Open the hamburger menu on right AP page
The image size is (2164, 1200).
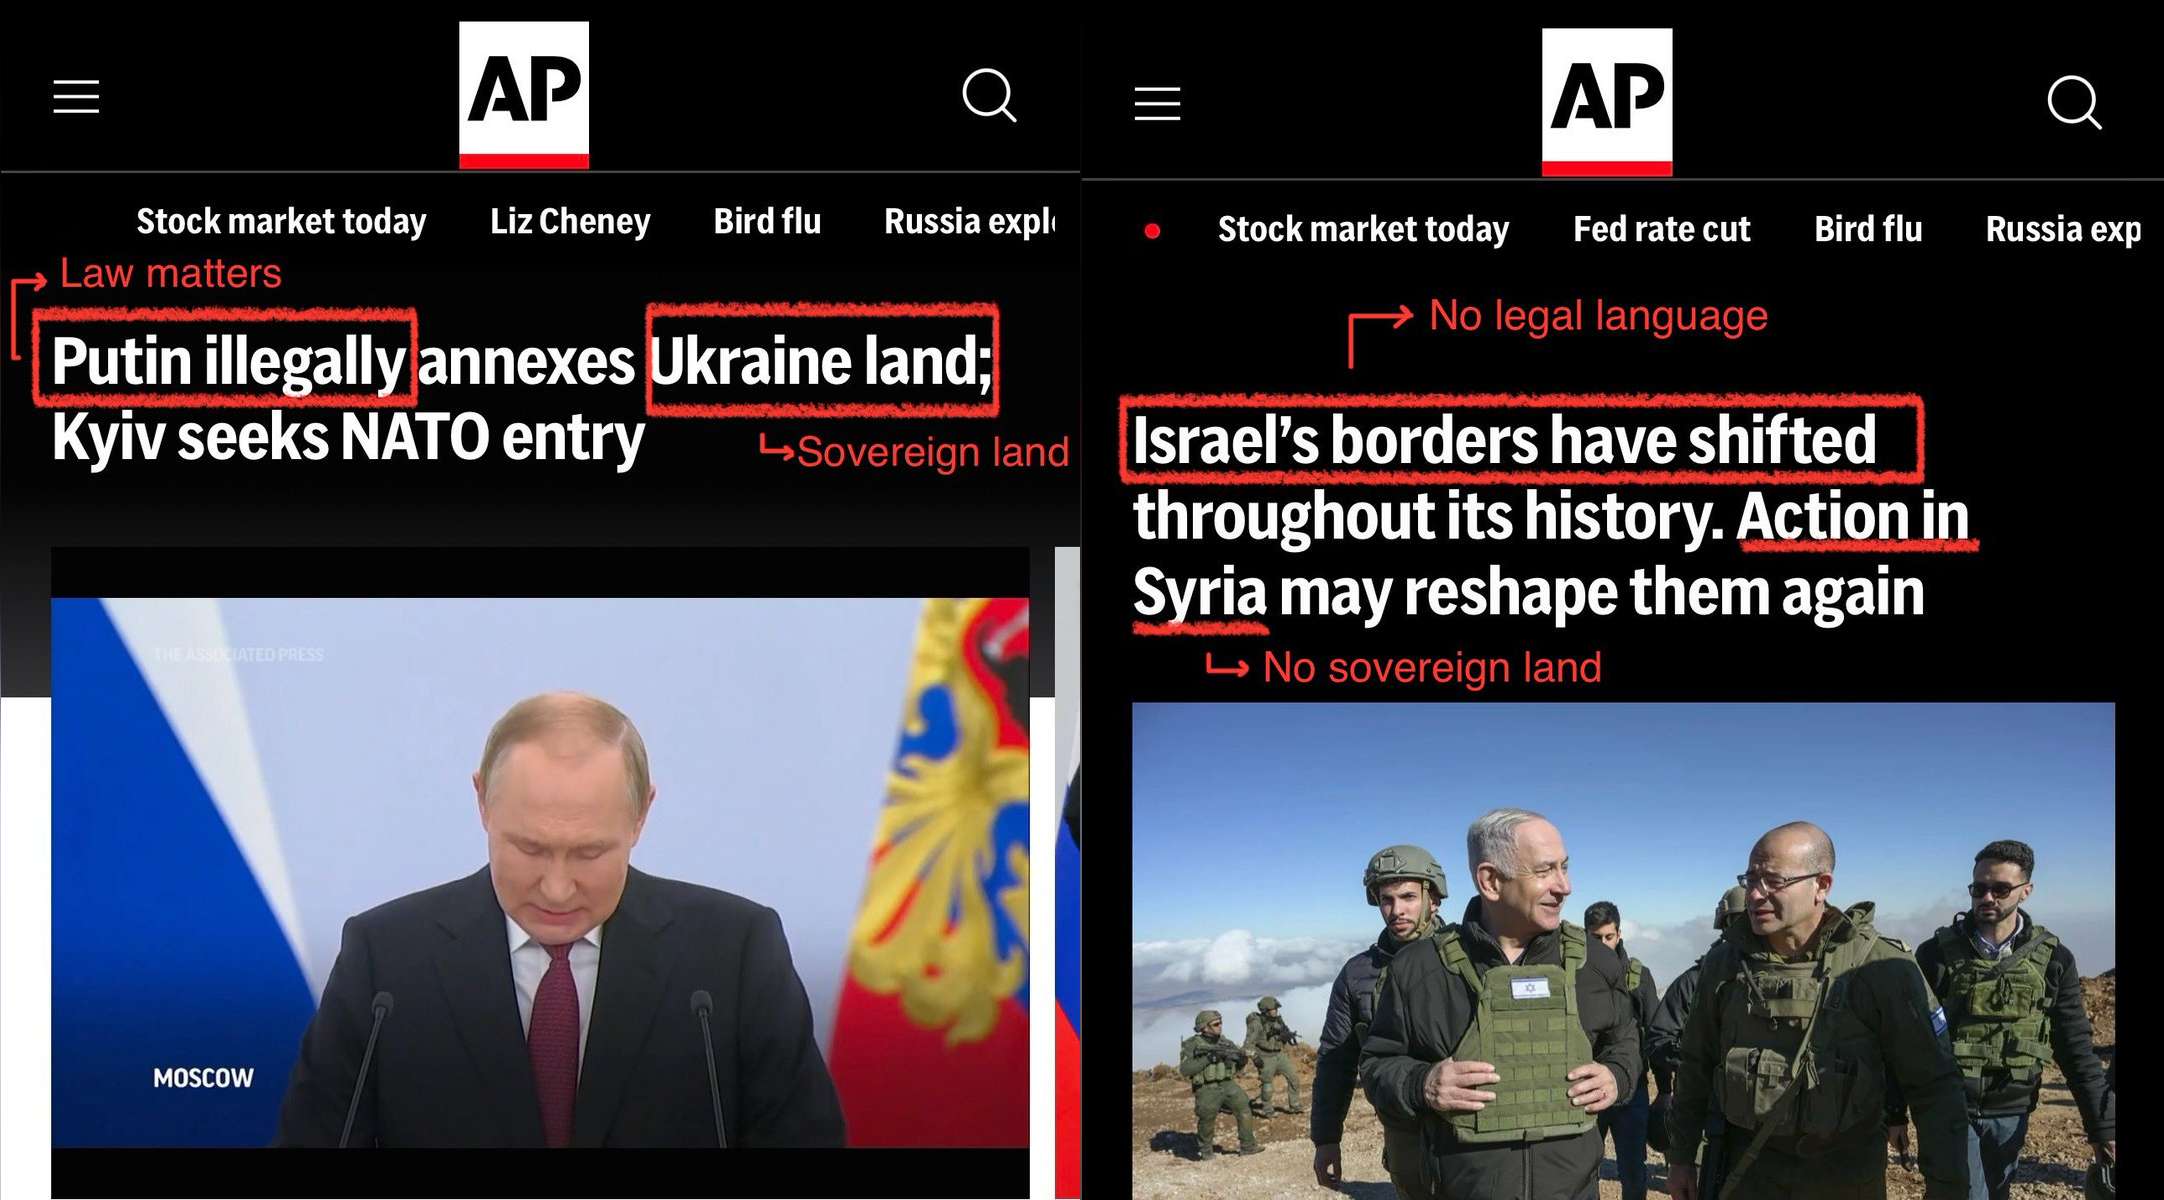click(1157, 103)
